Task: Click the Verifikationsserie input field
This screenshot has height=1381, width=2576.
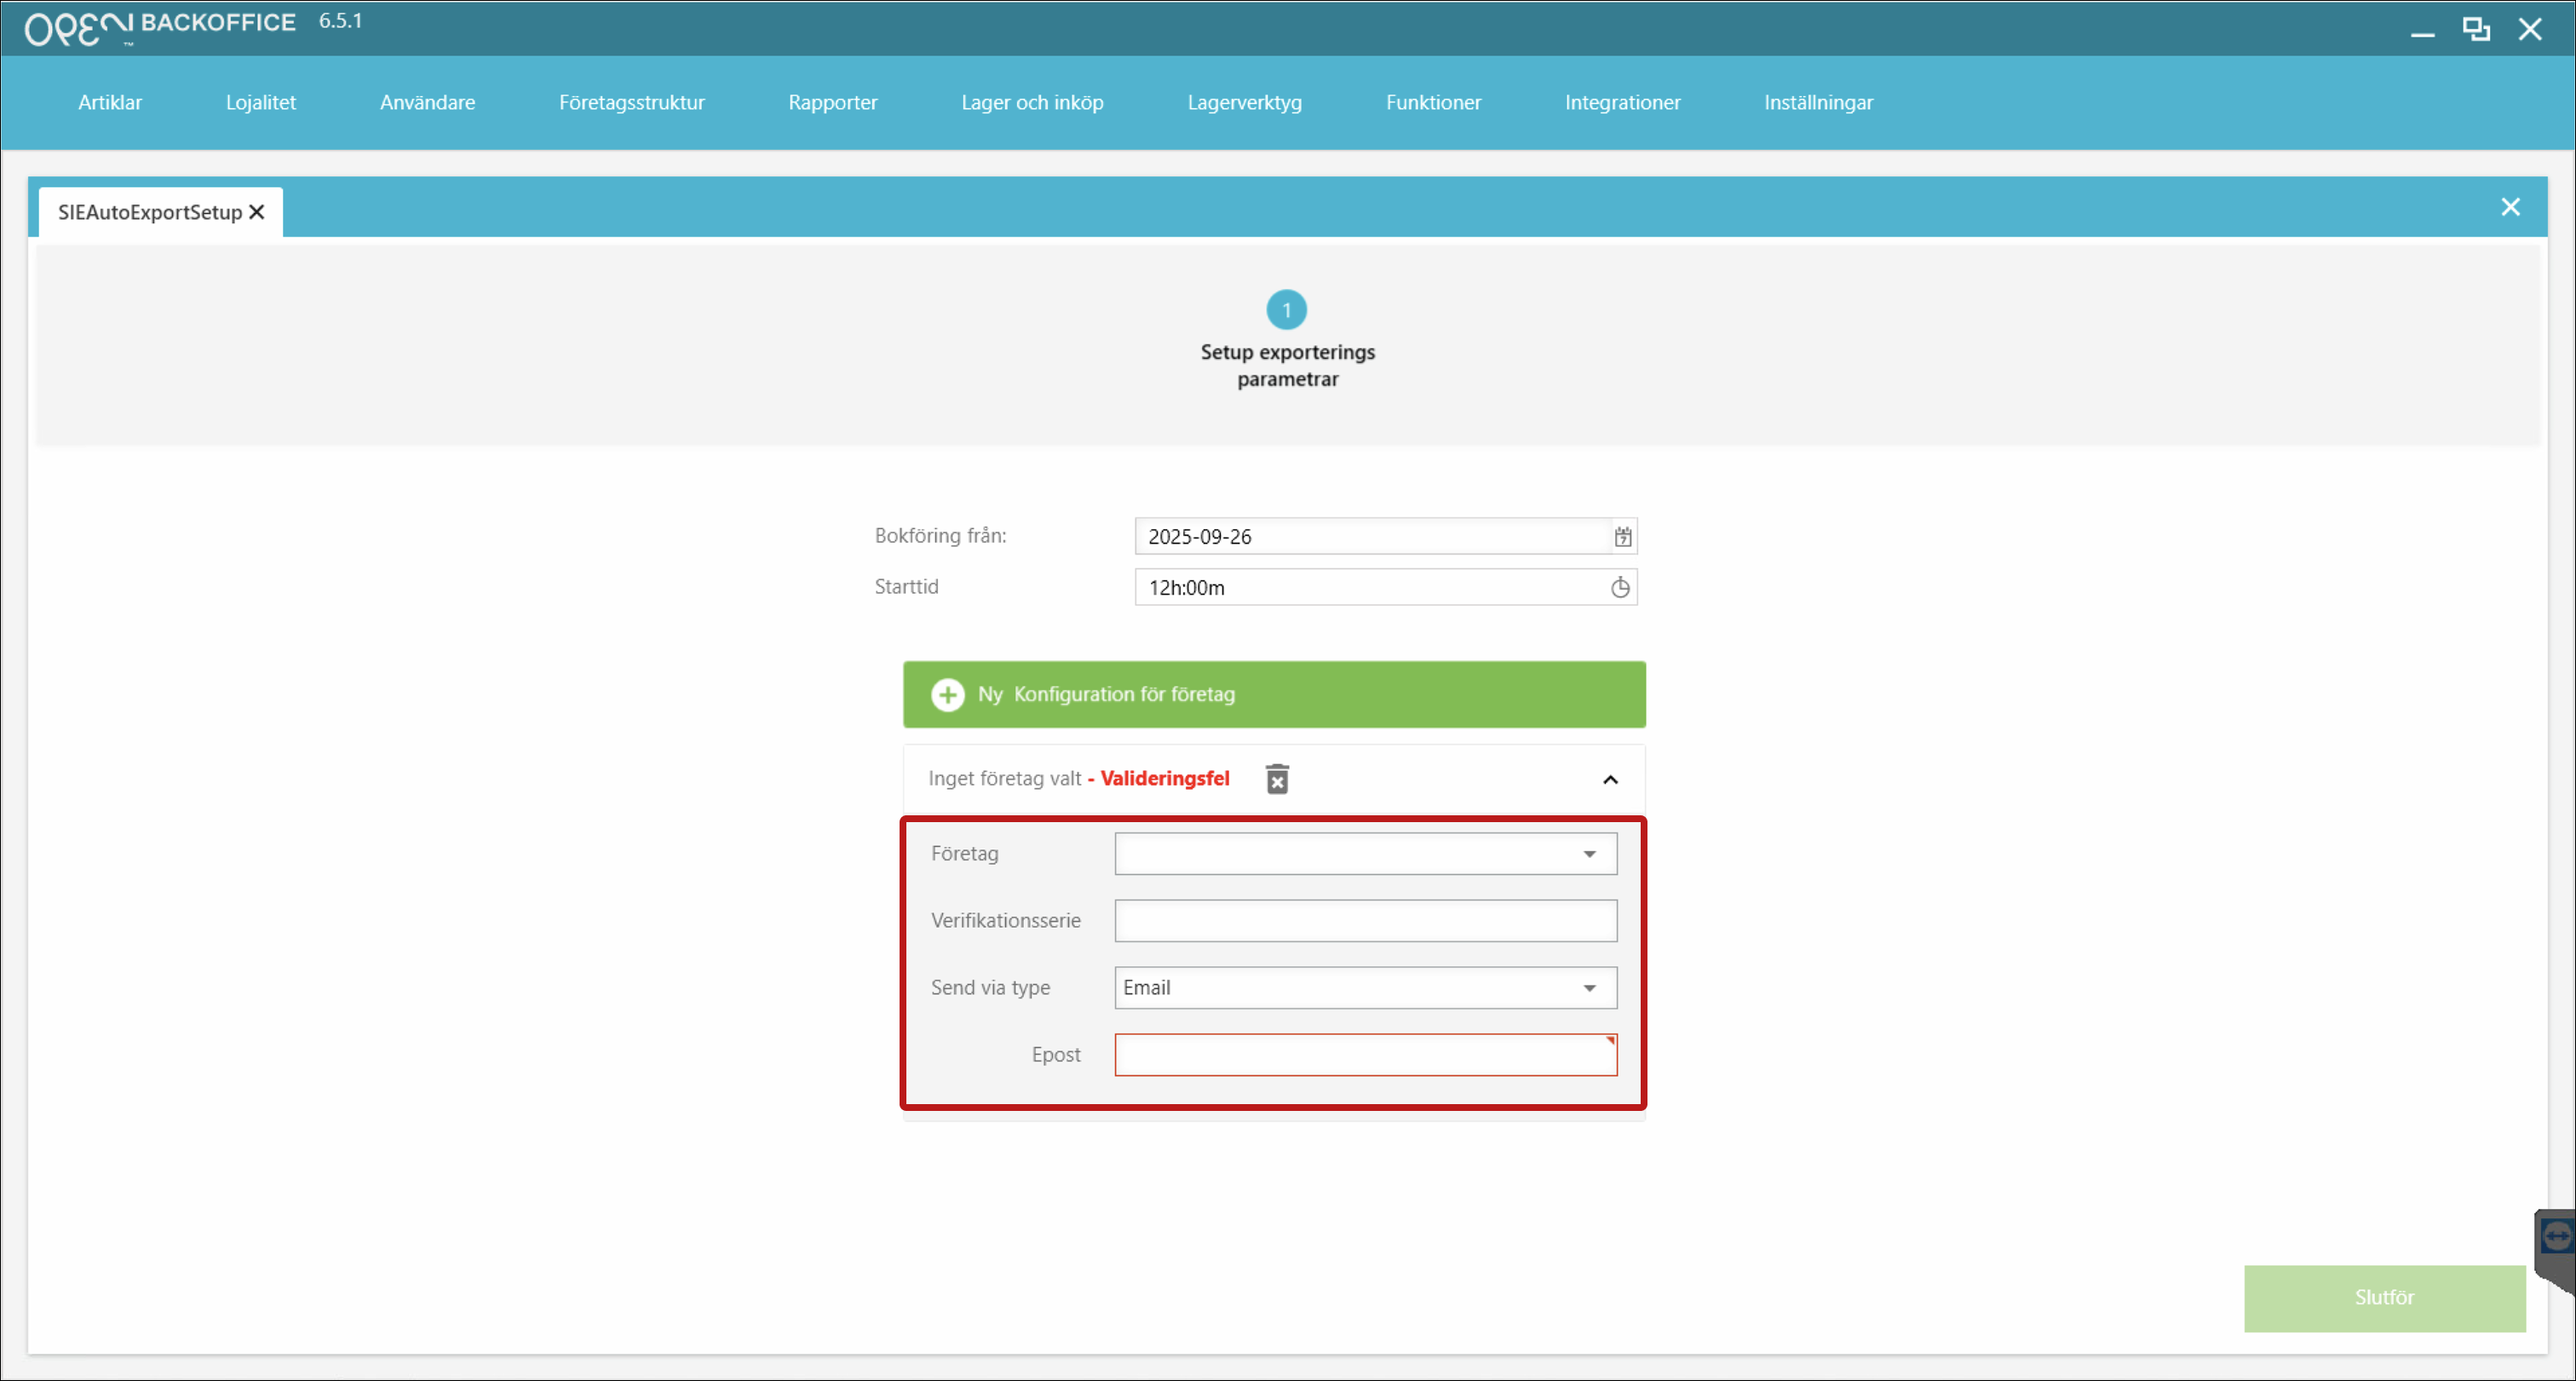Action: (1365, 921)
